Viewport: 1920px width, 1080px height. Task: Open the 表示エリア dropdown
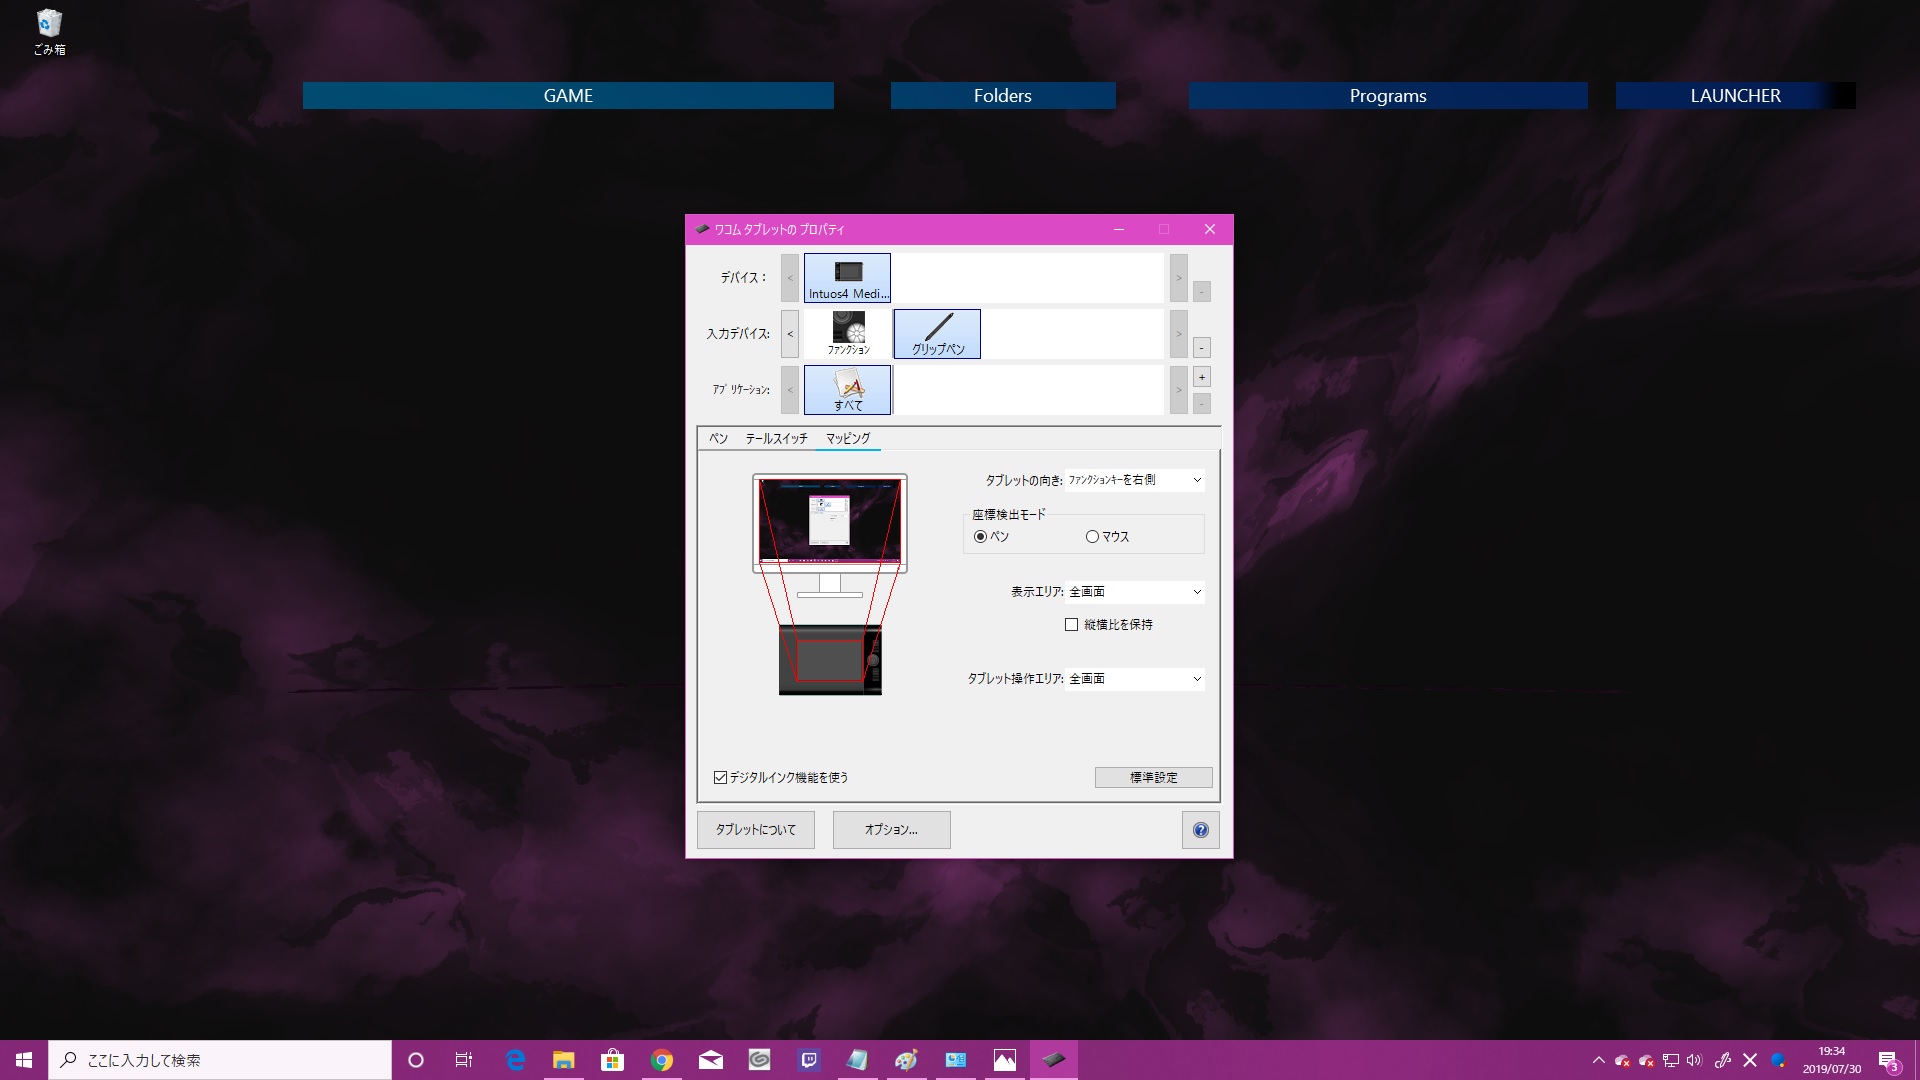[1135, 592]
